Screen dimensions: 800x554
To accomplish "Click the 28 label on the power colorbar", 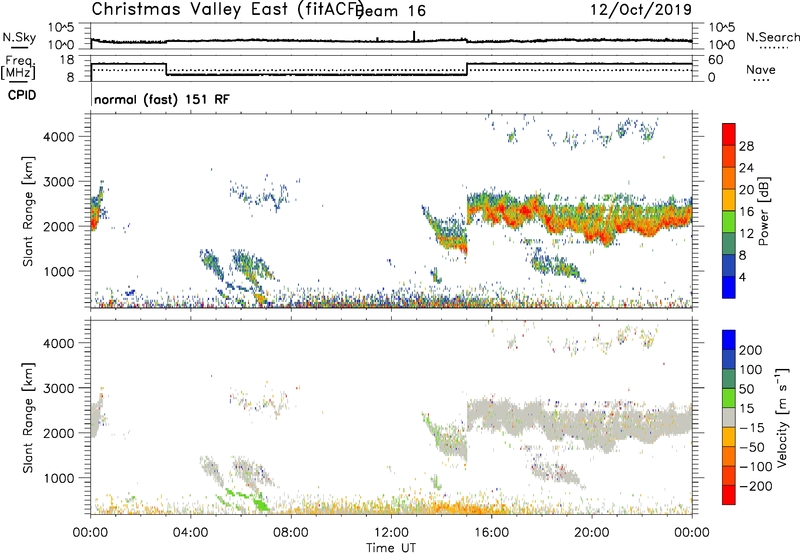I will click(x=746, y=146).
